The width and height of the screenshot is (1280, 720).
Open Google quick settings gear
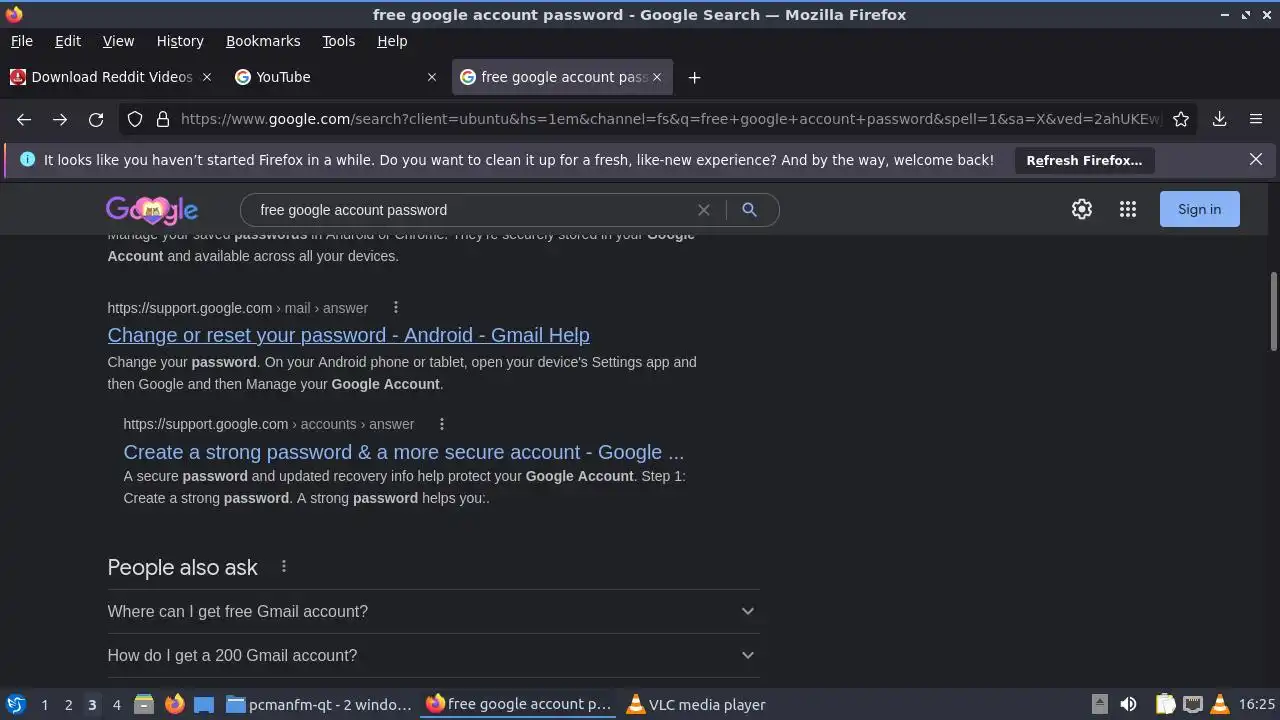coord(1082,209)
